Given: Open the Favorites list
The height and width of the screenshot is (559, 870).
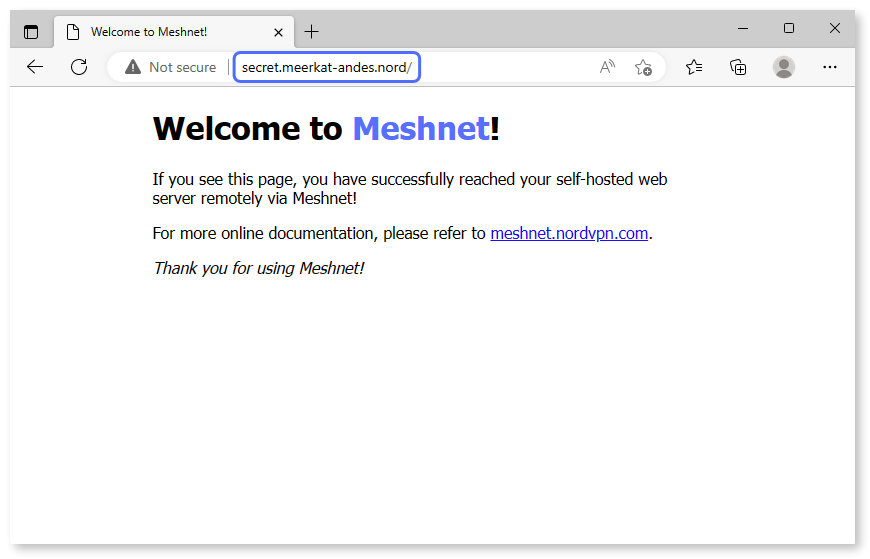Looking at the screenshot, I should coord(694,67).
